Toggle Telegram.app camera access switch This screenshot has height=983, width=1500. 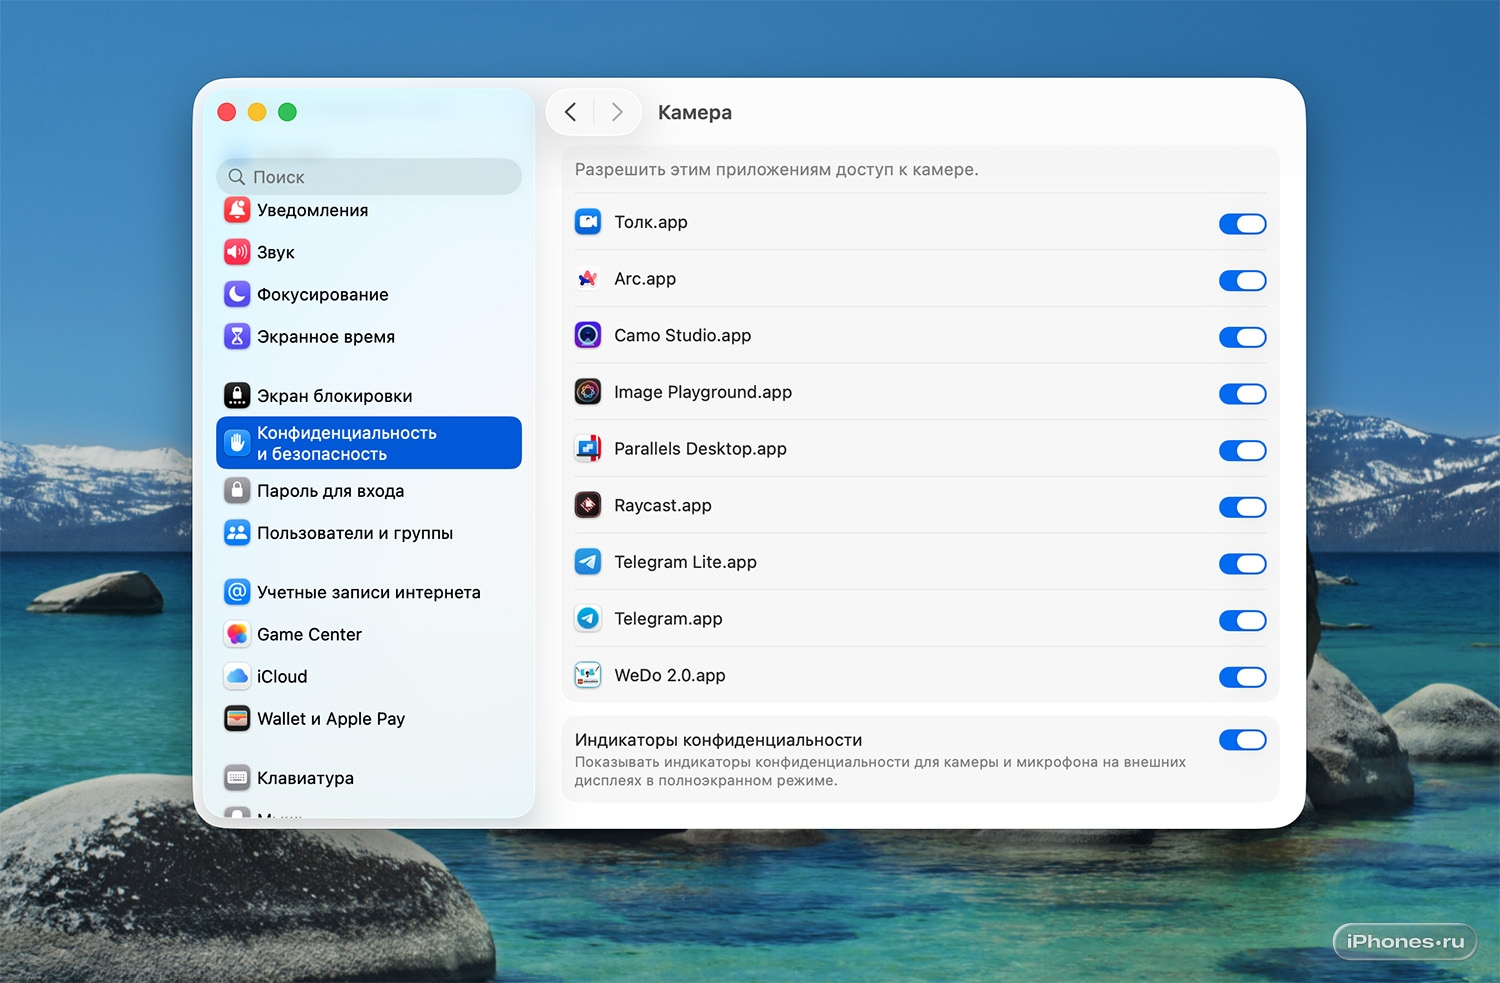pos(1243,621)
